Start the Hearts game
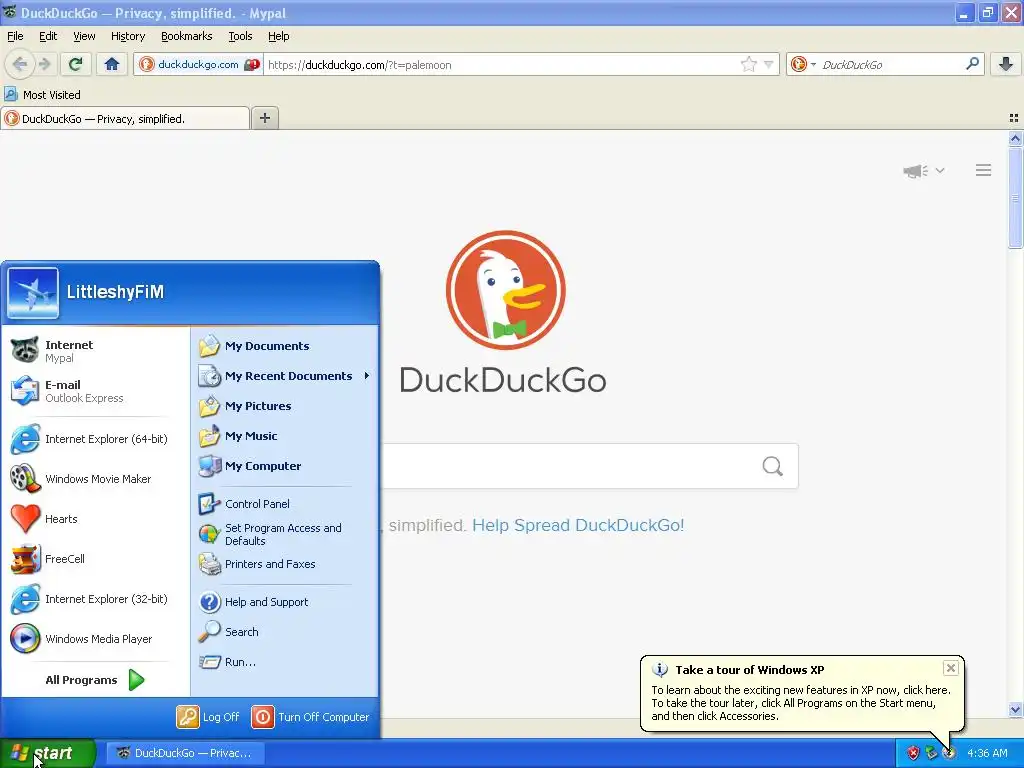 coord(95,519)
